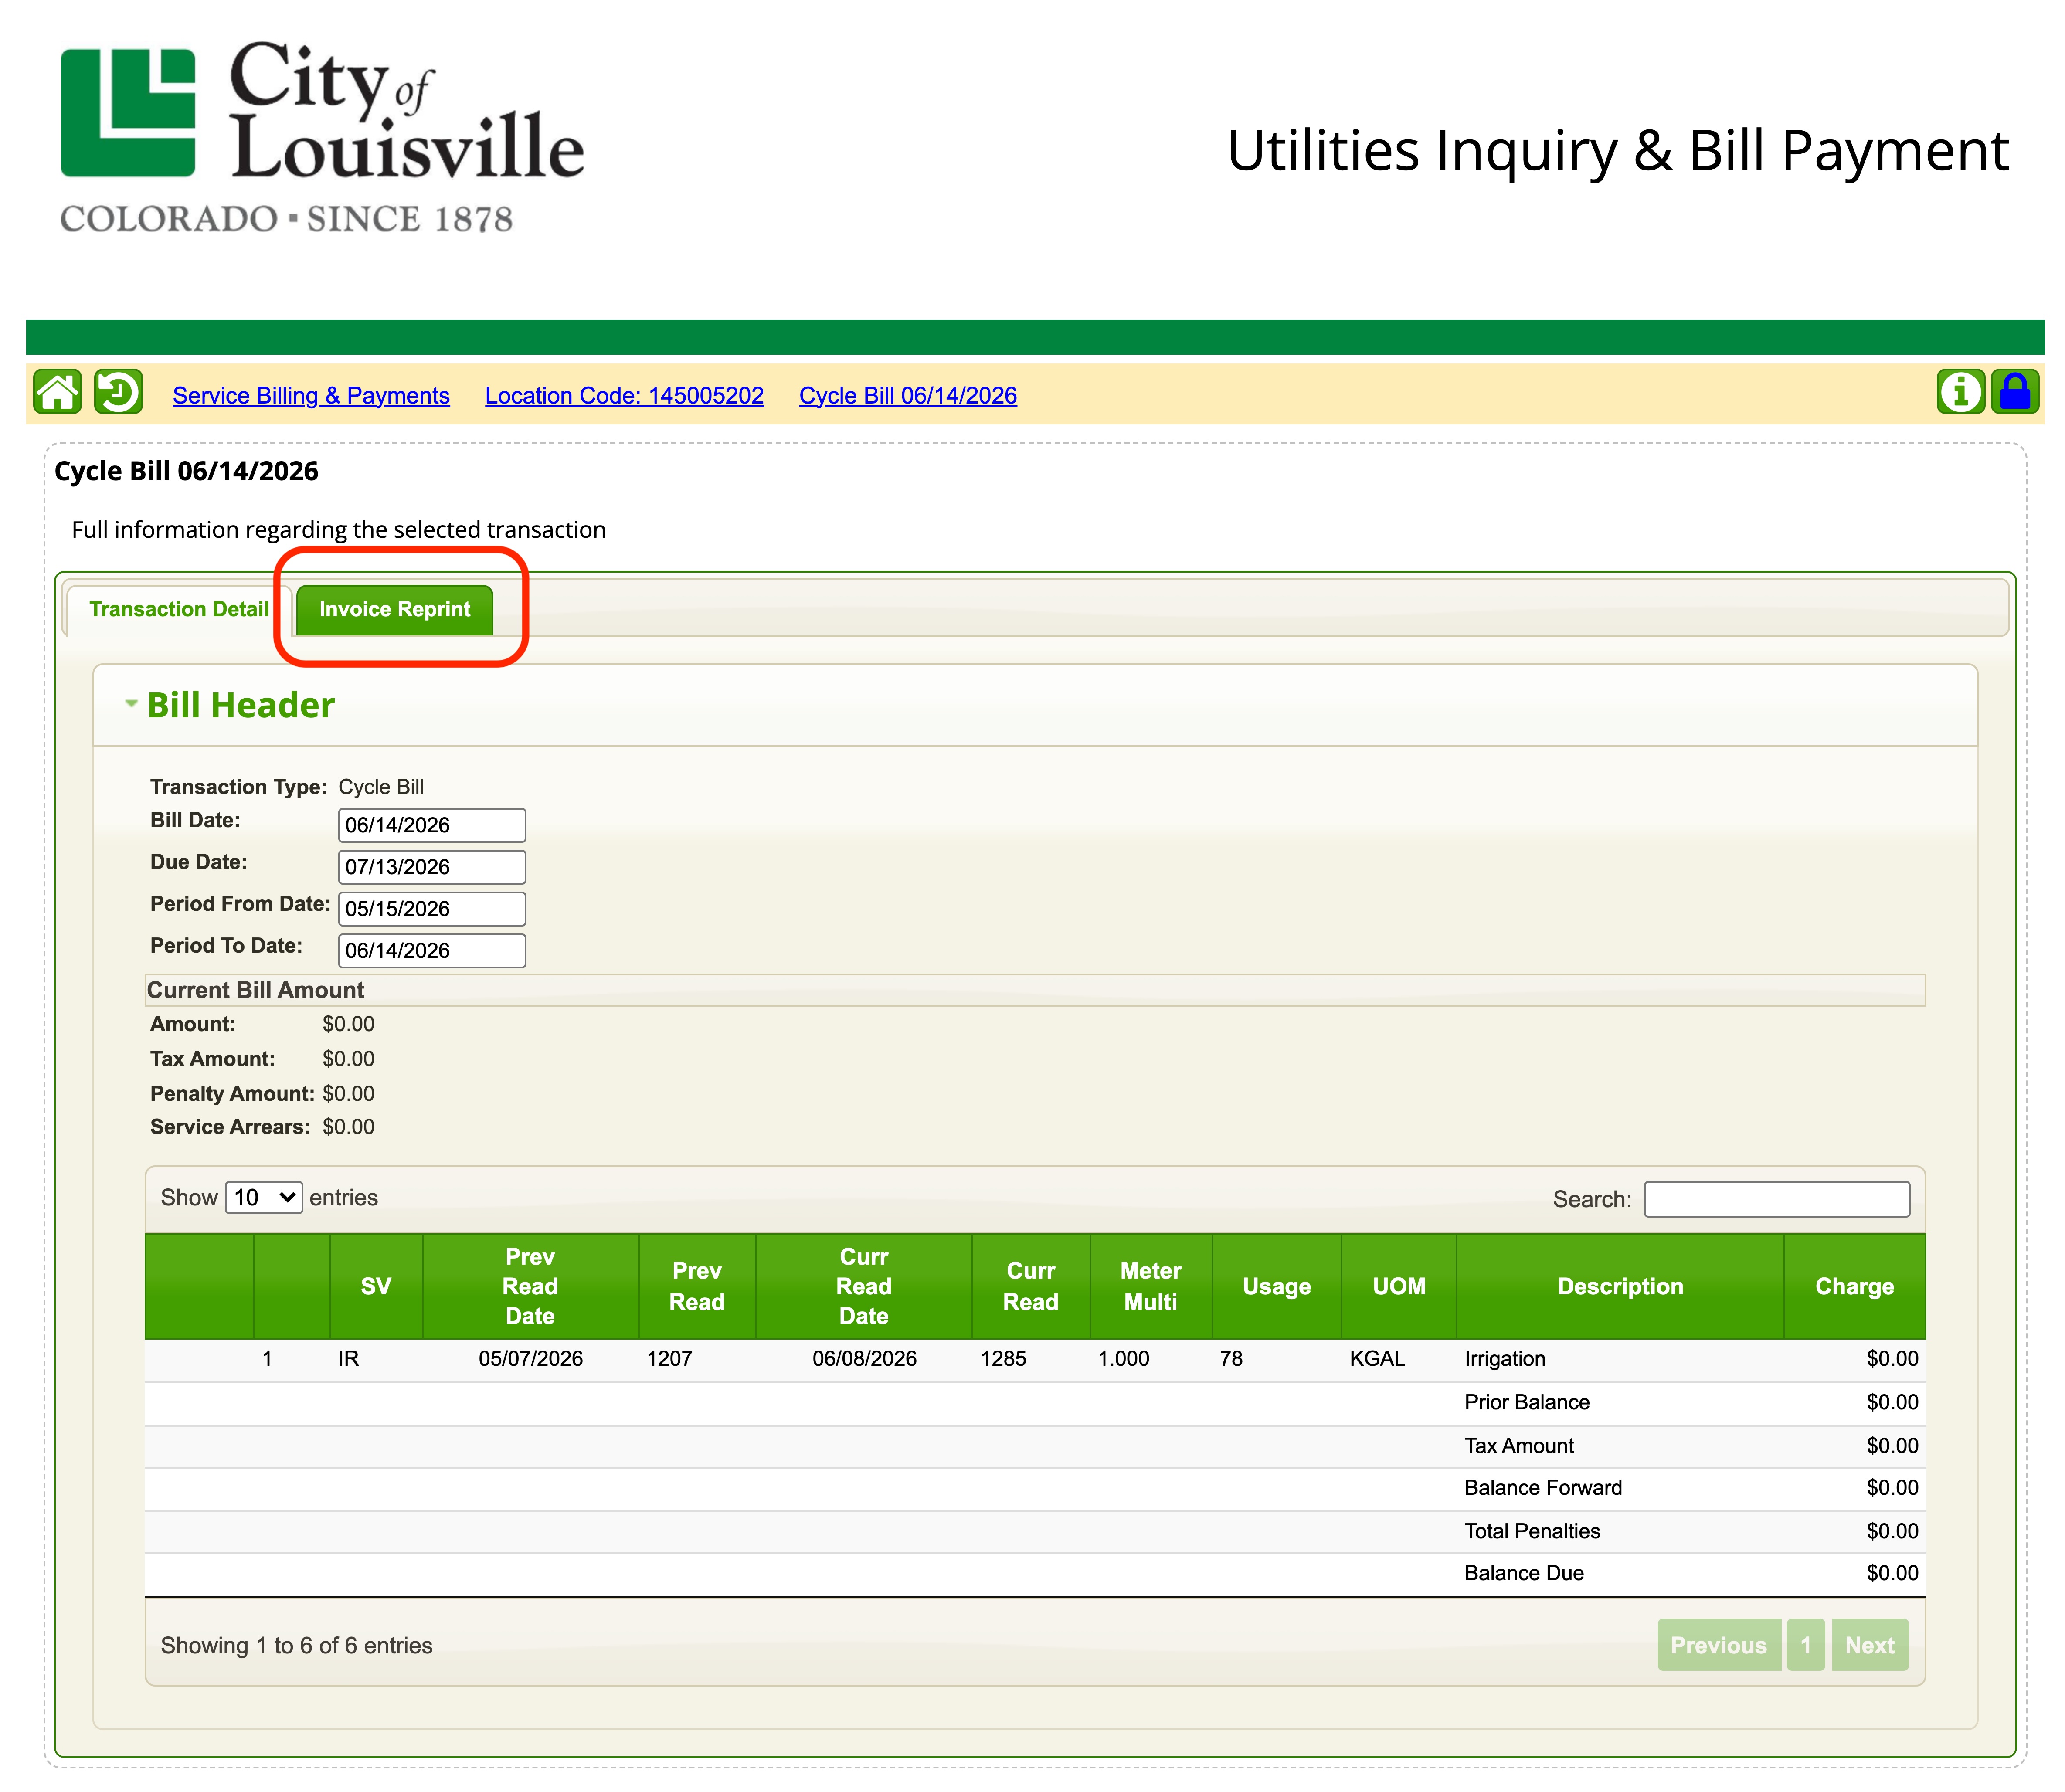Click Showing 1 to 6 of 6 entries

click(x=296, y=1645)
